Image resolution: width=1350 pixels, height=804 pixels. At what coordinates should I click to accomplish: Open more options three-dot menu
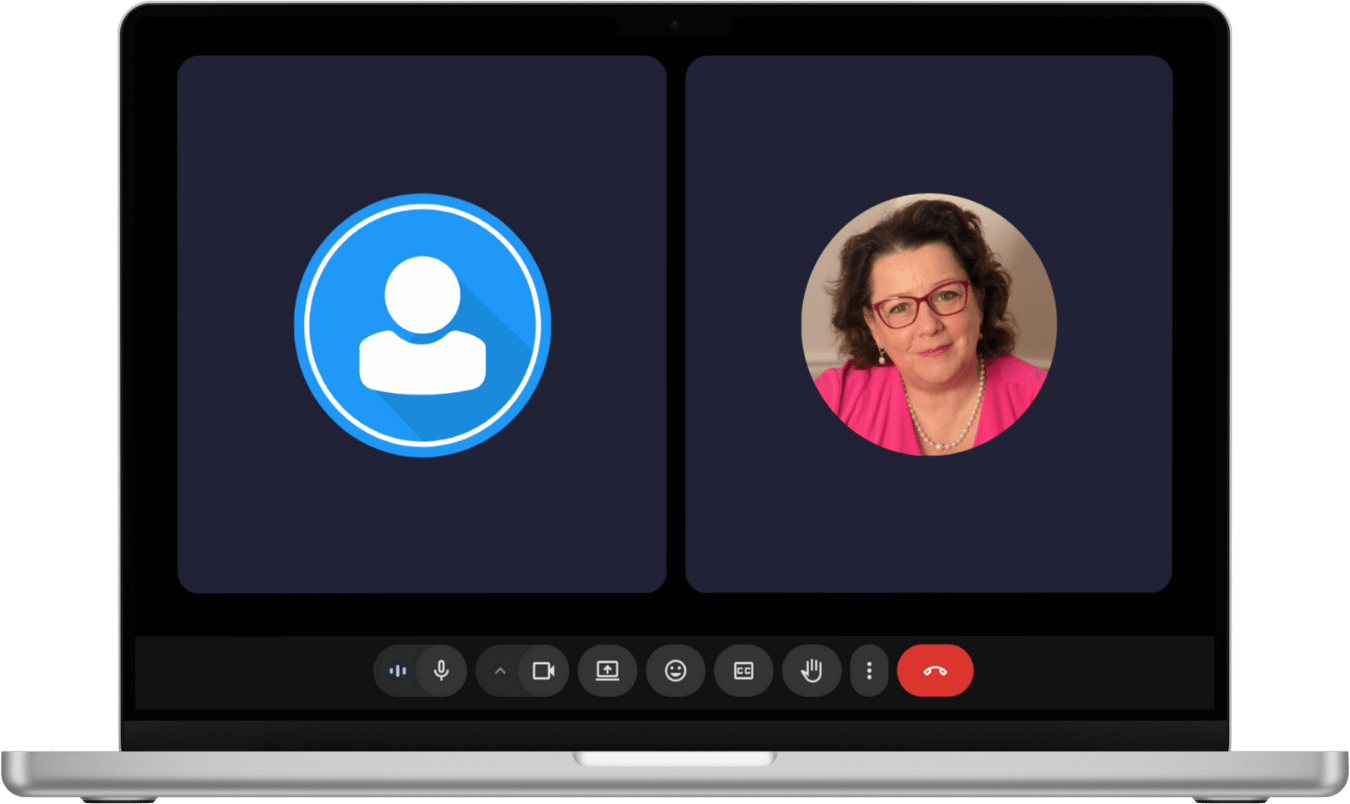869,671
